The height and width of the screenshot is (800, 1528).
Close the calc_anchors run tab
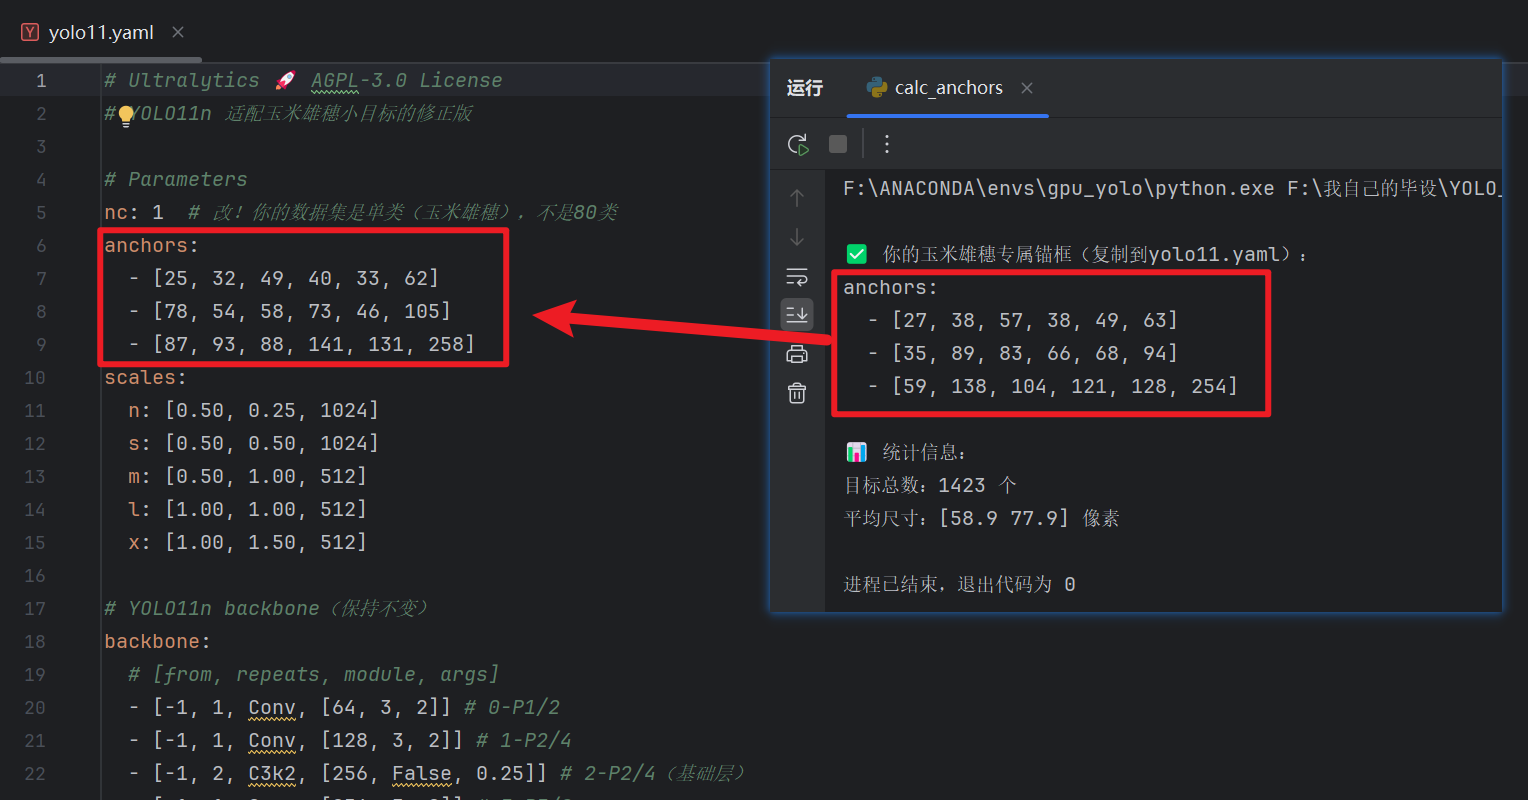click(1027, 88)
